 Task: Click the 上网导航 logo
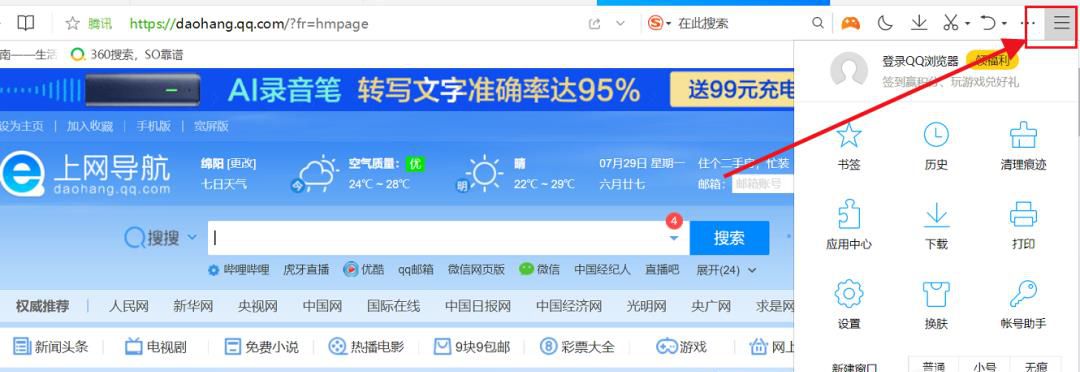point(85,174)
